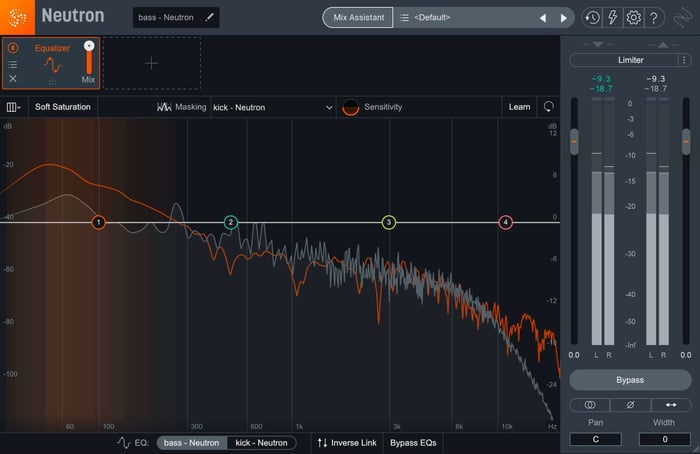Click the output meter type arrow

coord(663,44)
